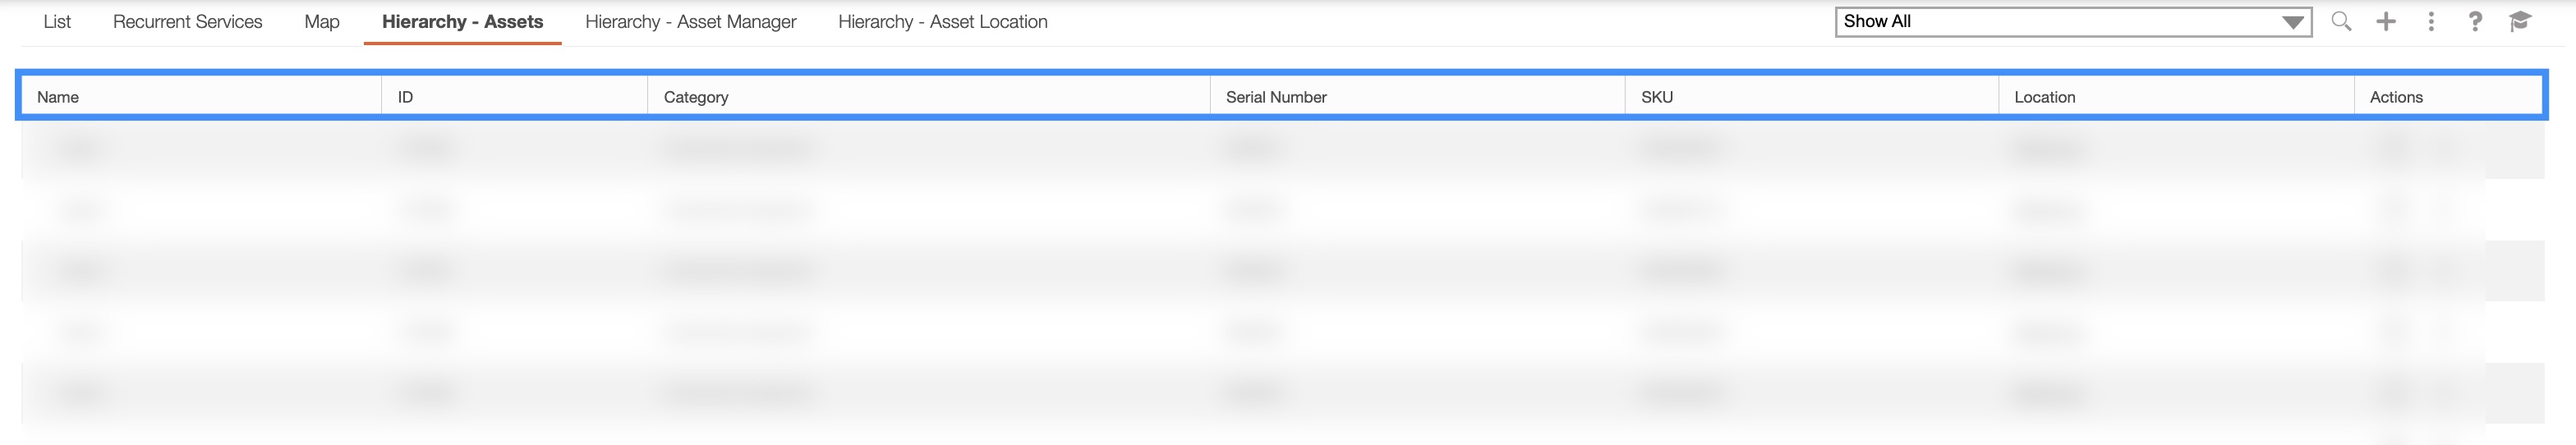Click the Actions column header
This screenshot has width=2576, height=445.
(2396, 97)
